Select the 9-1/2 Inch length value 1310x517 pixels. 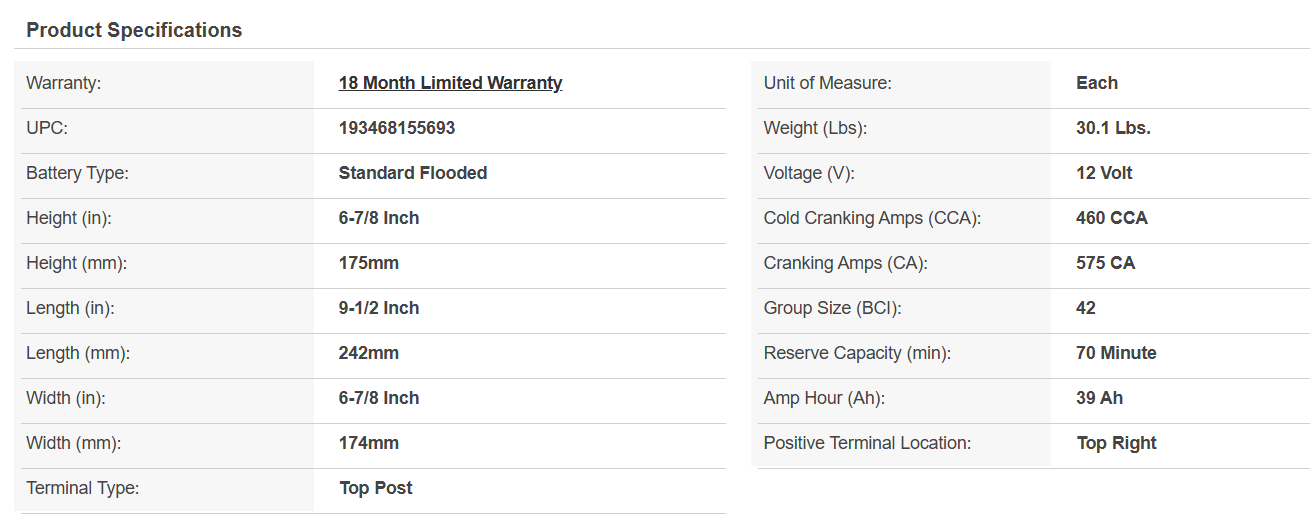379,308
